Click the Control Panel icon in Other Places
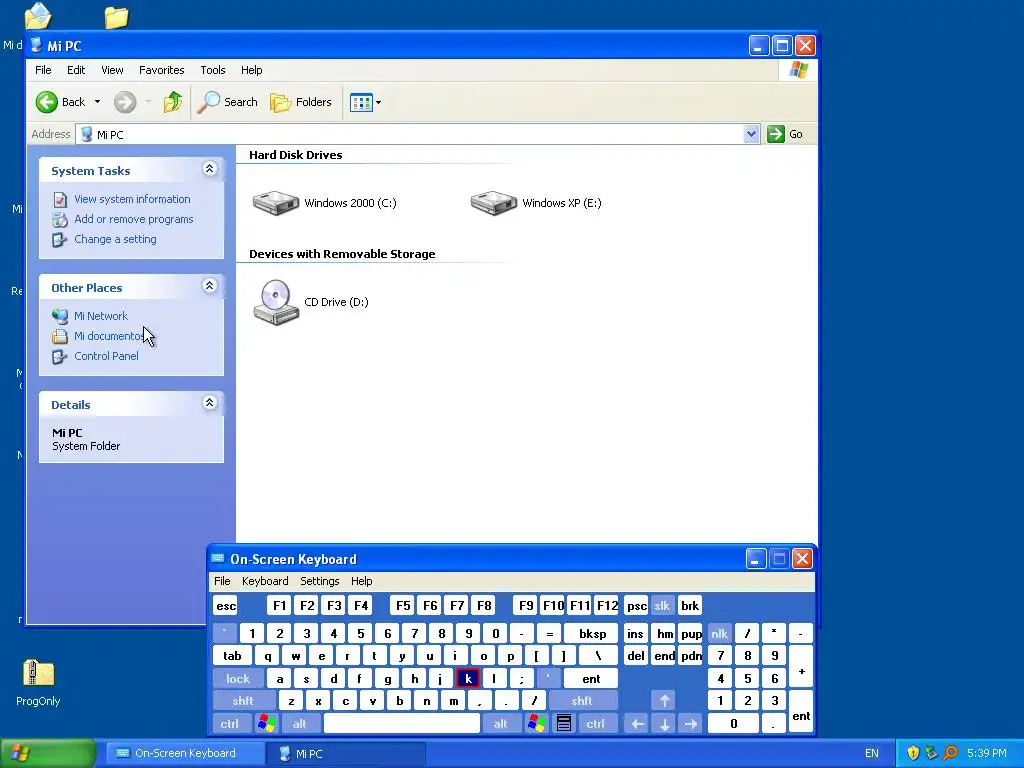This screenshot has height=768, width=1024. pyautogui.click(x=60, y=357)
